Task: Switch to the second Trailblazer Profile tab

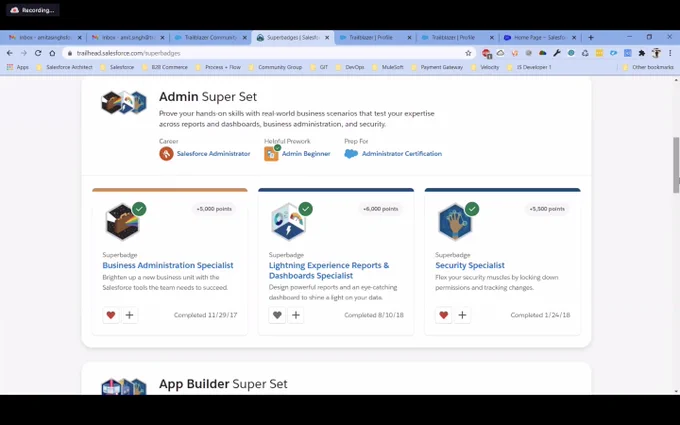Action: pyautogui.click(x=456, y=38)
